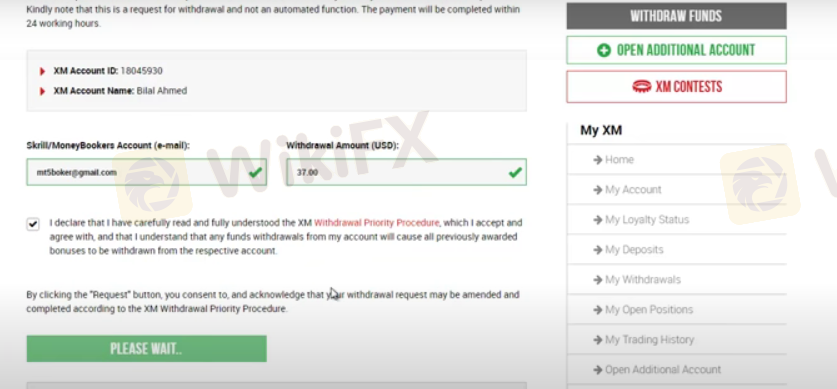This screenshot has height=389, width=837.
Task: Click the Withdraw Funds button
Action: tap(676, 16)
